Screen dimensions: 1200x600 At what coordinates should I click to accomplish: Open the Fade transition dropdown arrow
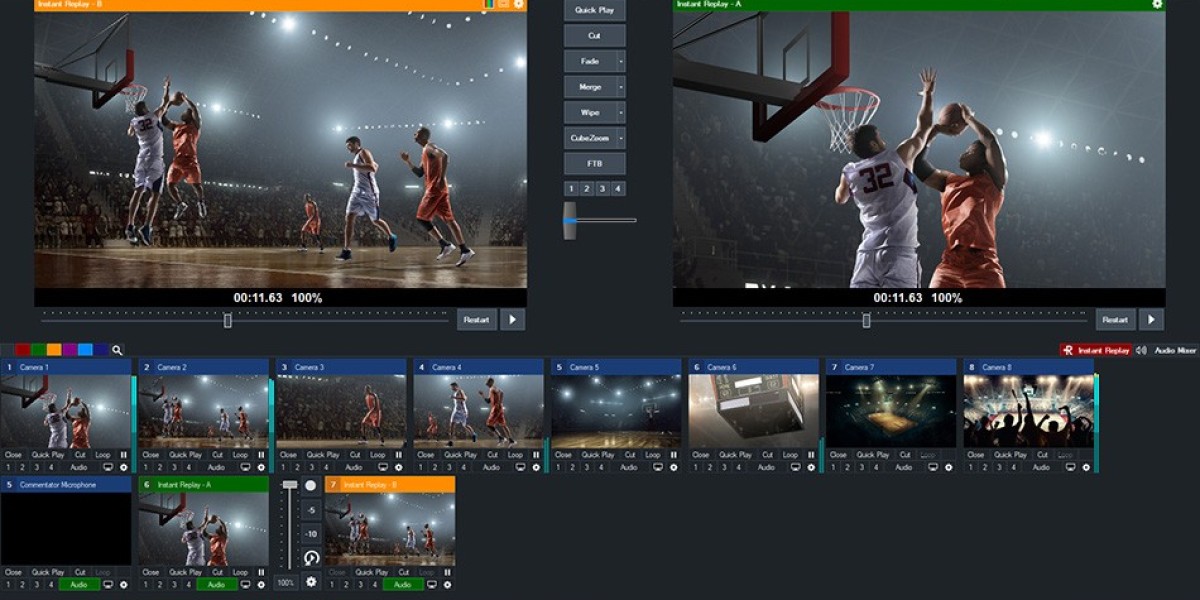(x=621, y=61)
